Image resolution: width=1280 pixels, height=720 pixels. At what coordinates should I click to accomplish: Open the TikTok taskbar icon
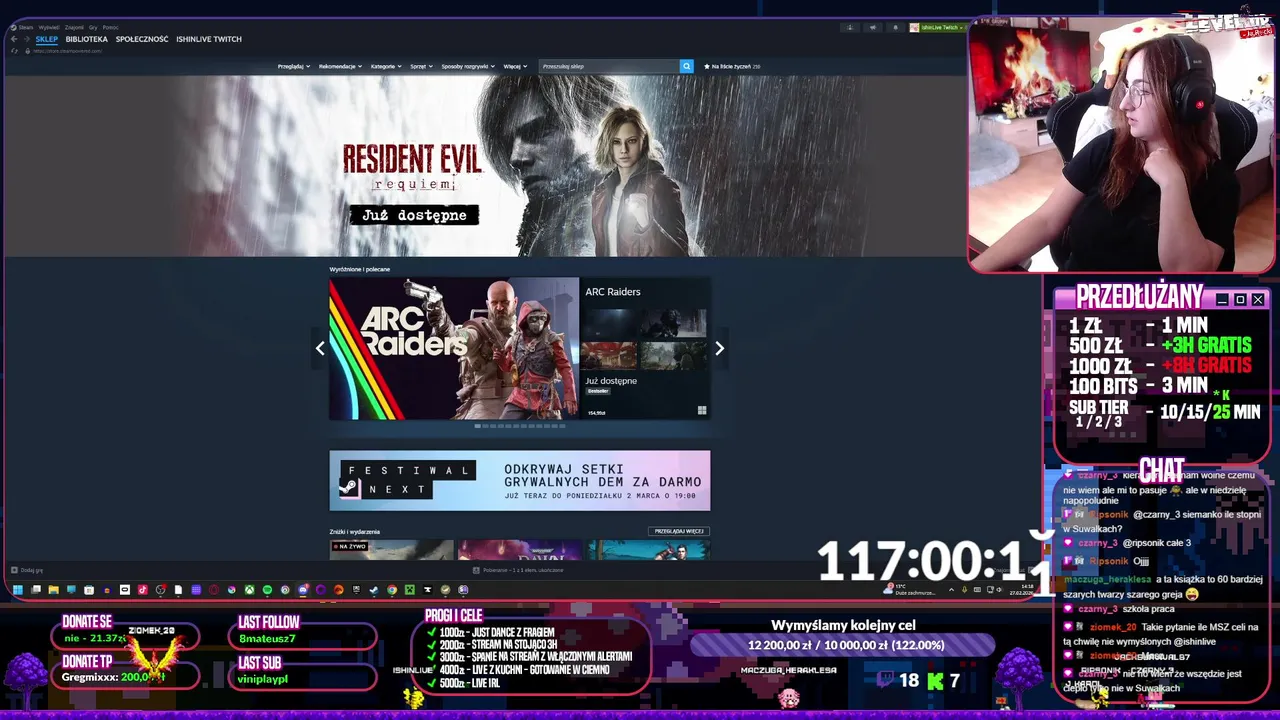coord(142,590)
